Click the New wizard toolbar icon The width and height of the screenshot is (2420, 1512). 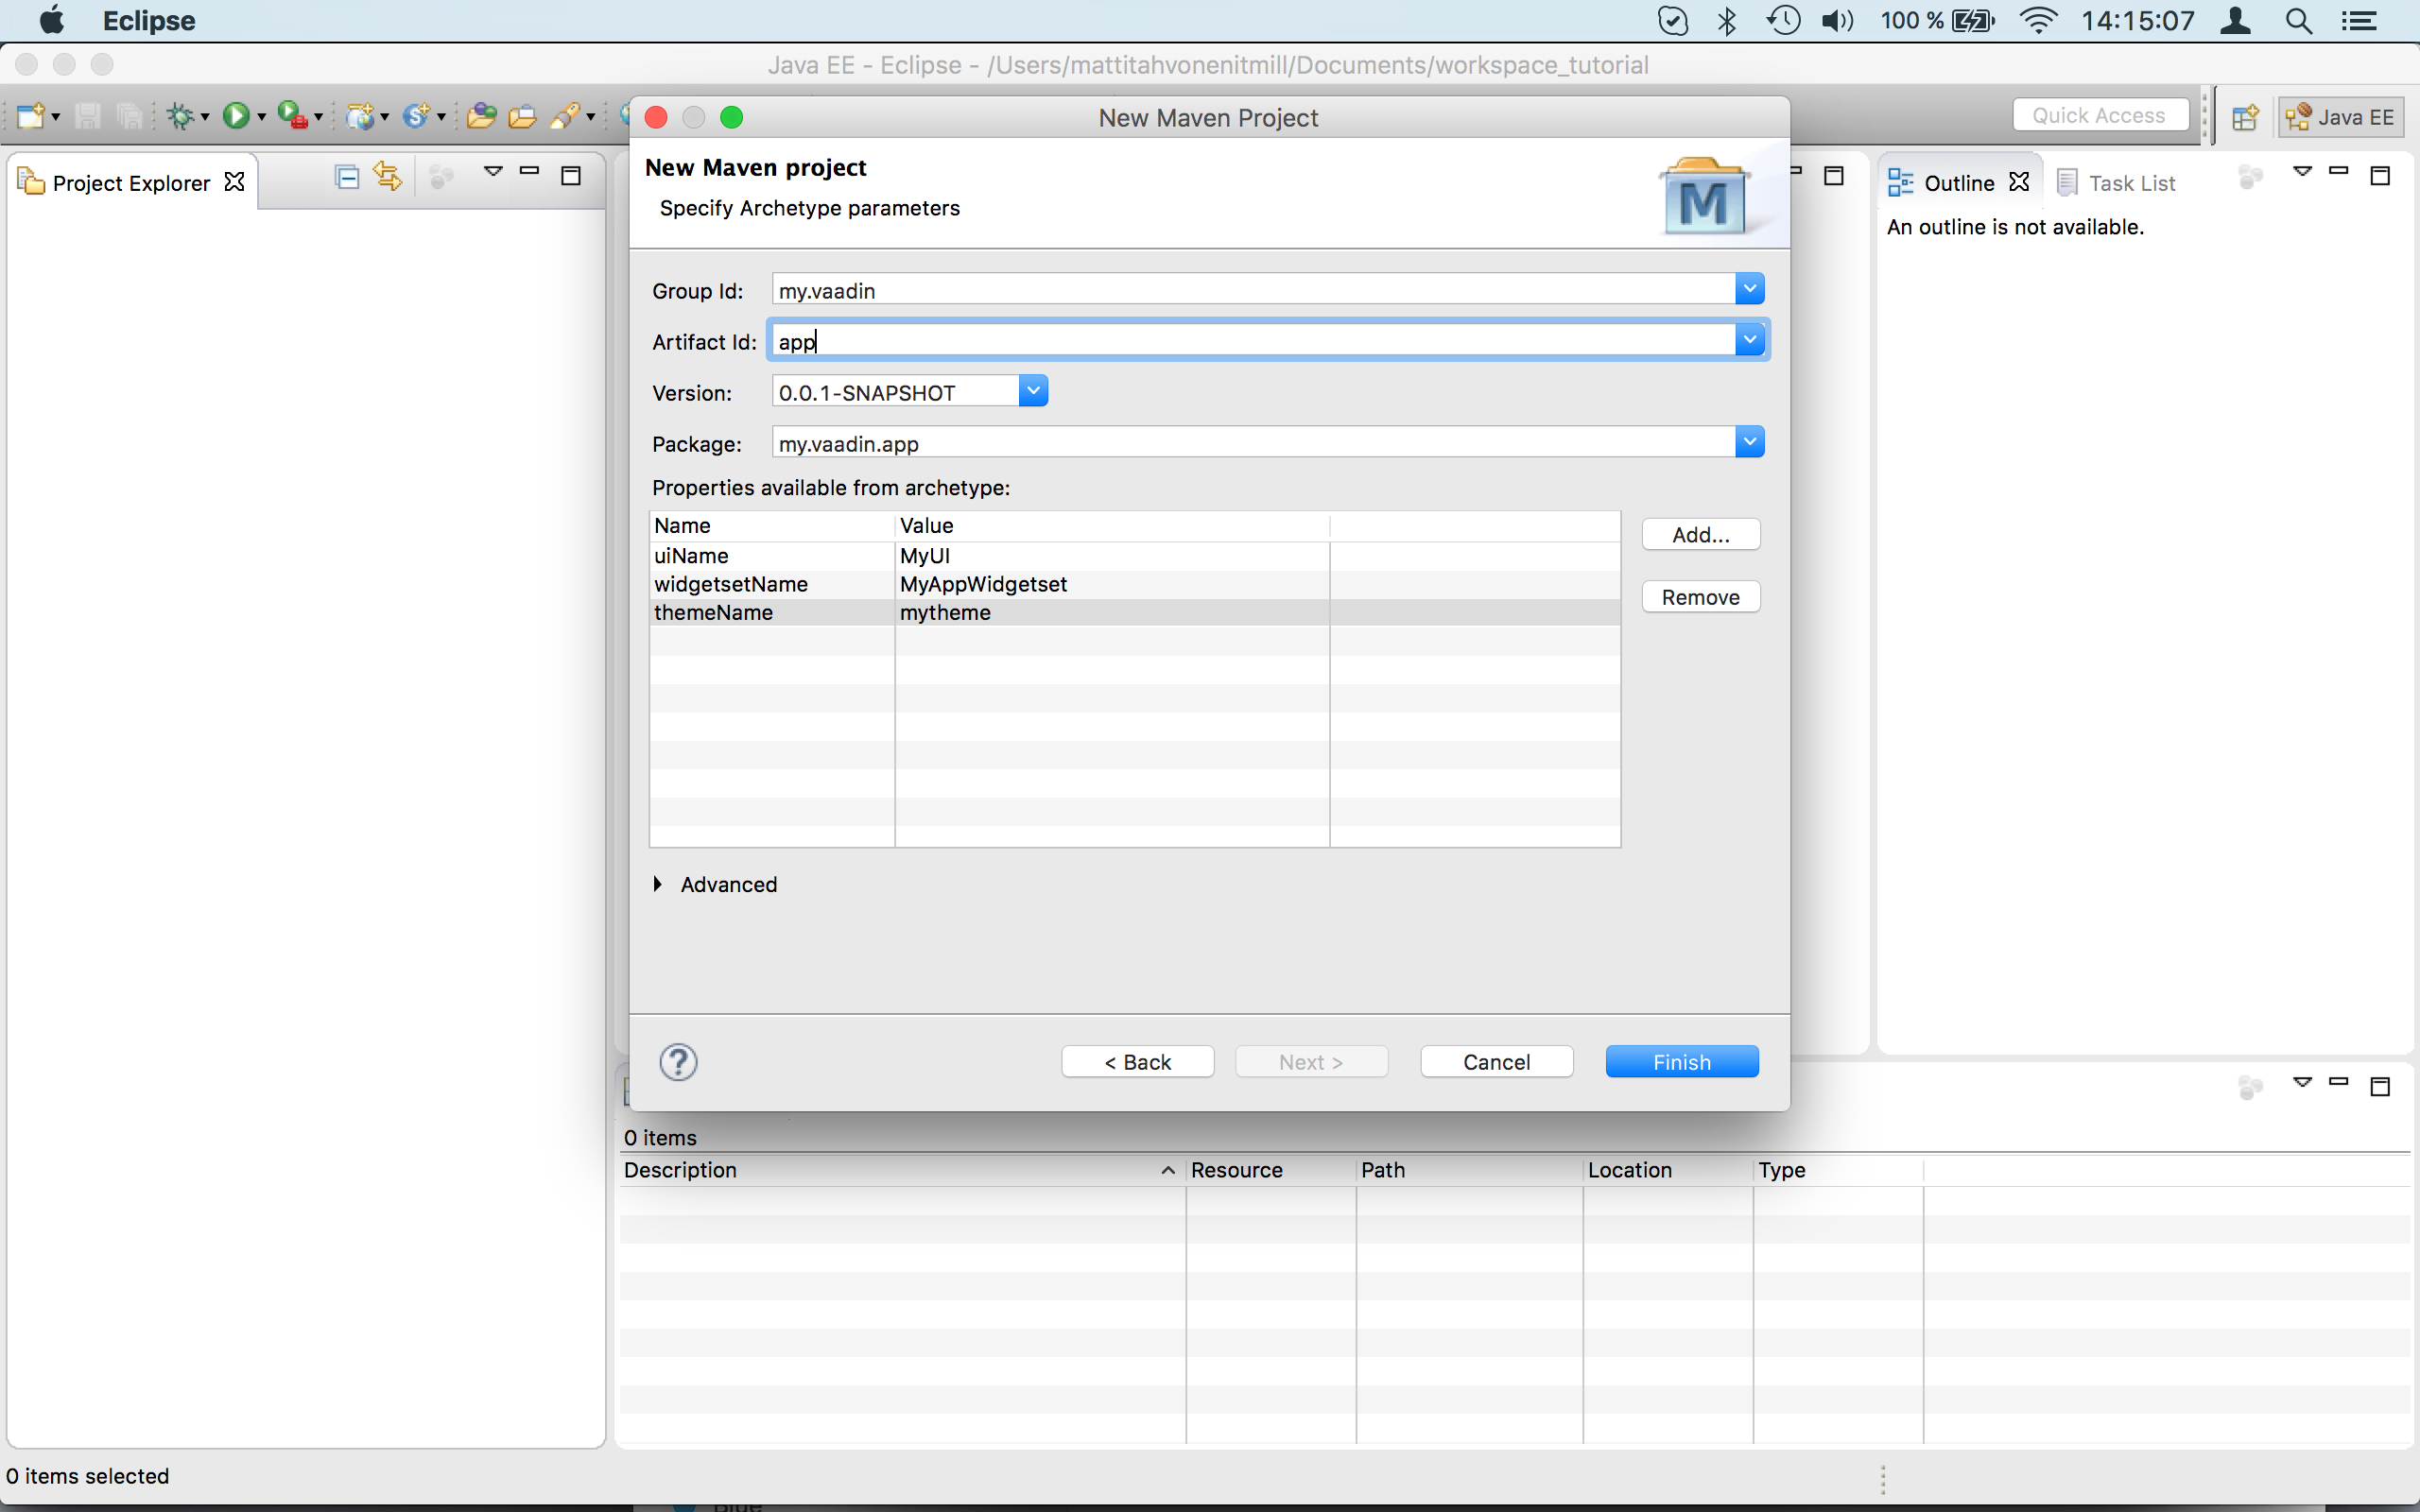coord(30,116)
